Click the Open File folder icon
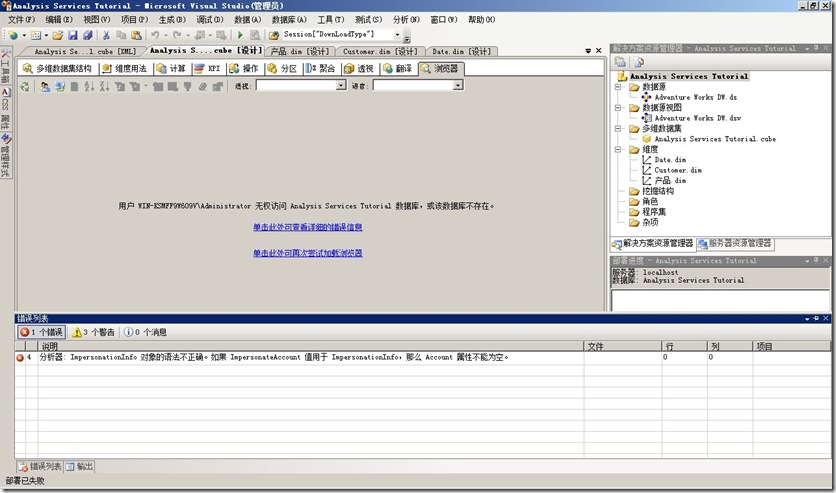Image resolution: width=836 pixels, height=493 pixels. click(x=58, y=35)
